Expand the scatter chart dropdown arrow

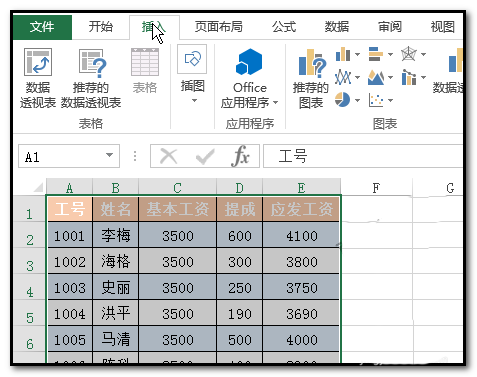390,100
